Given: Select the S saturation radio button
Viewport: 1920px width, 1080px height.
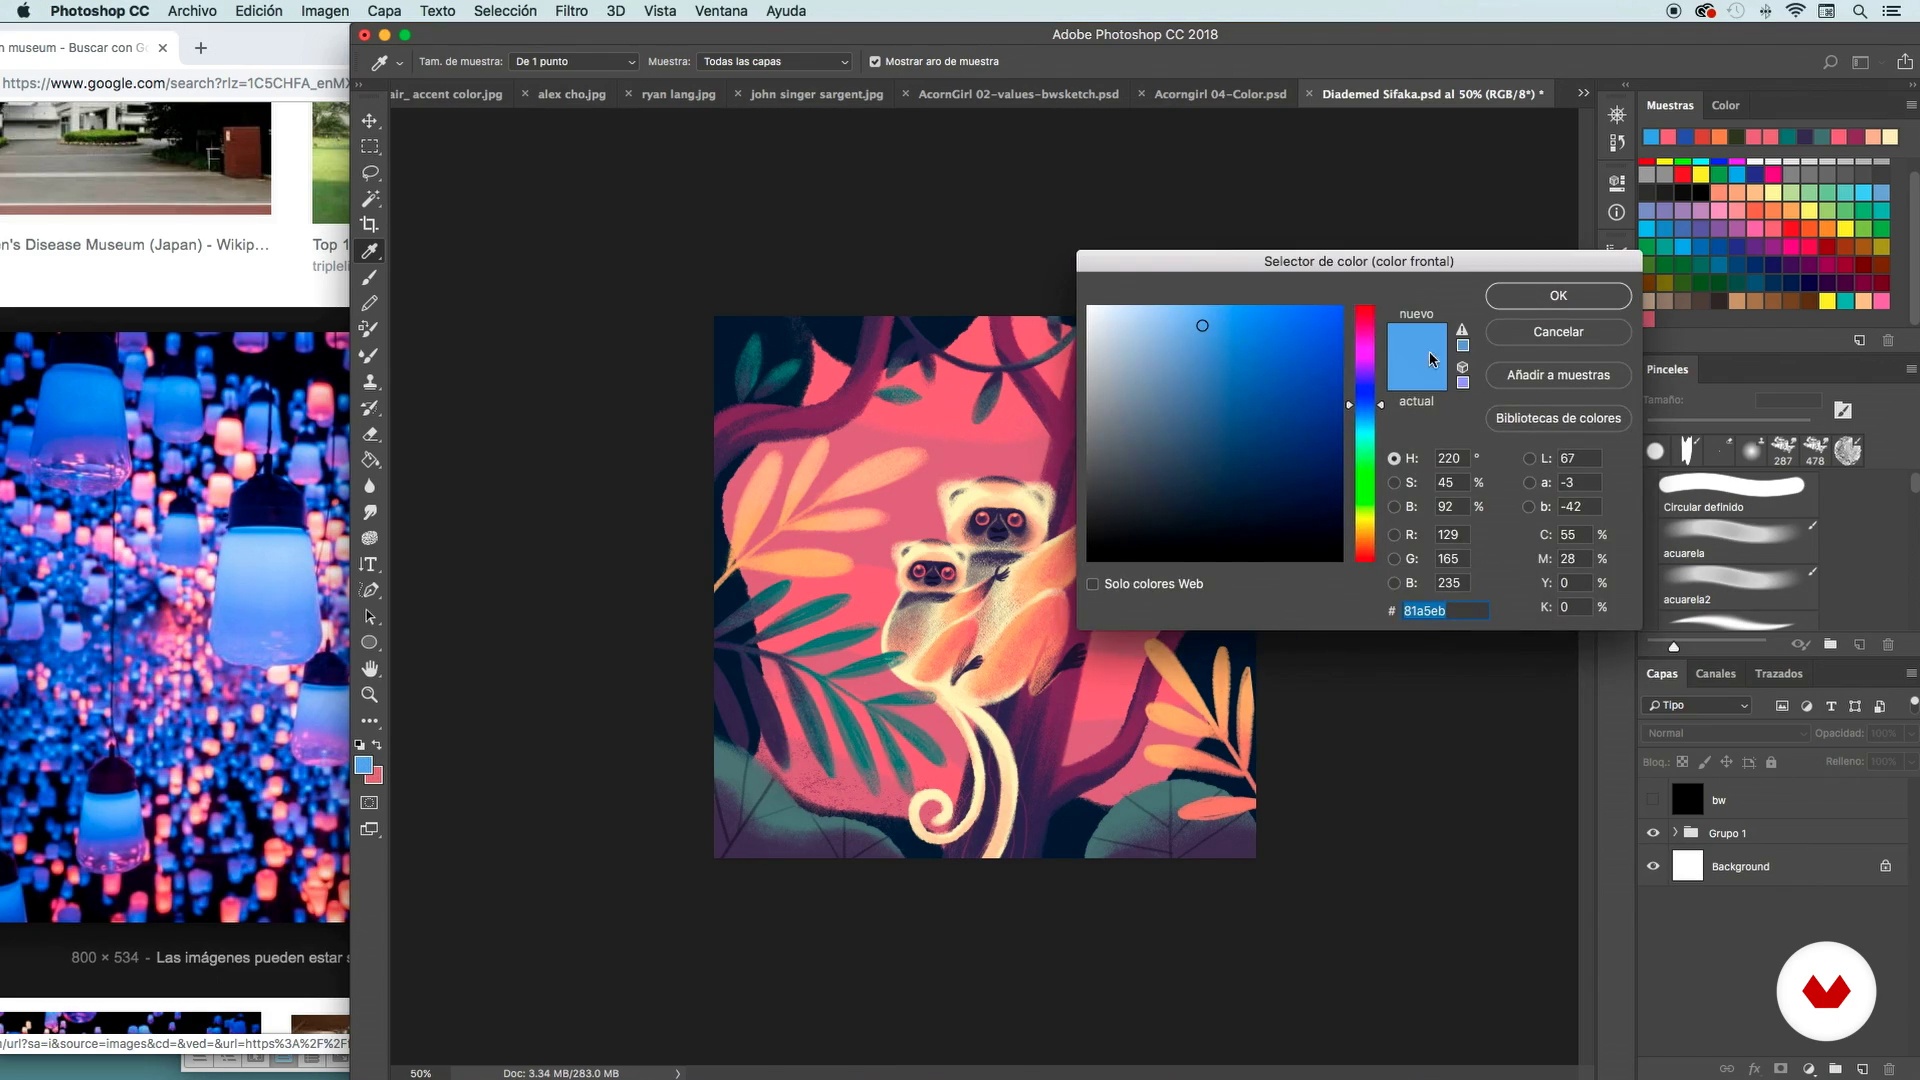Looking at the screenshot, I should [x=1394, y=482].
